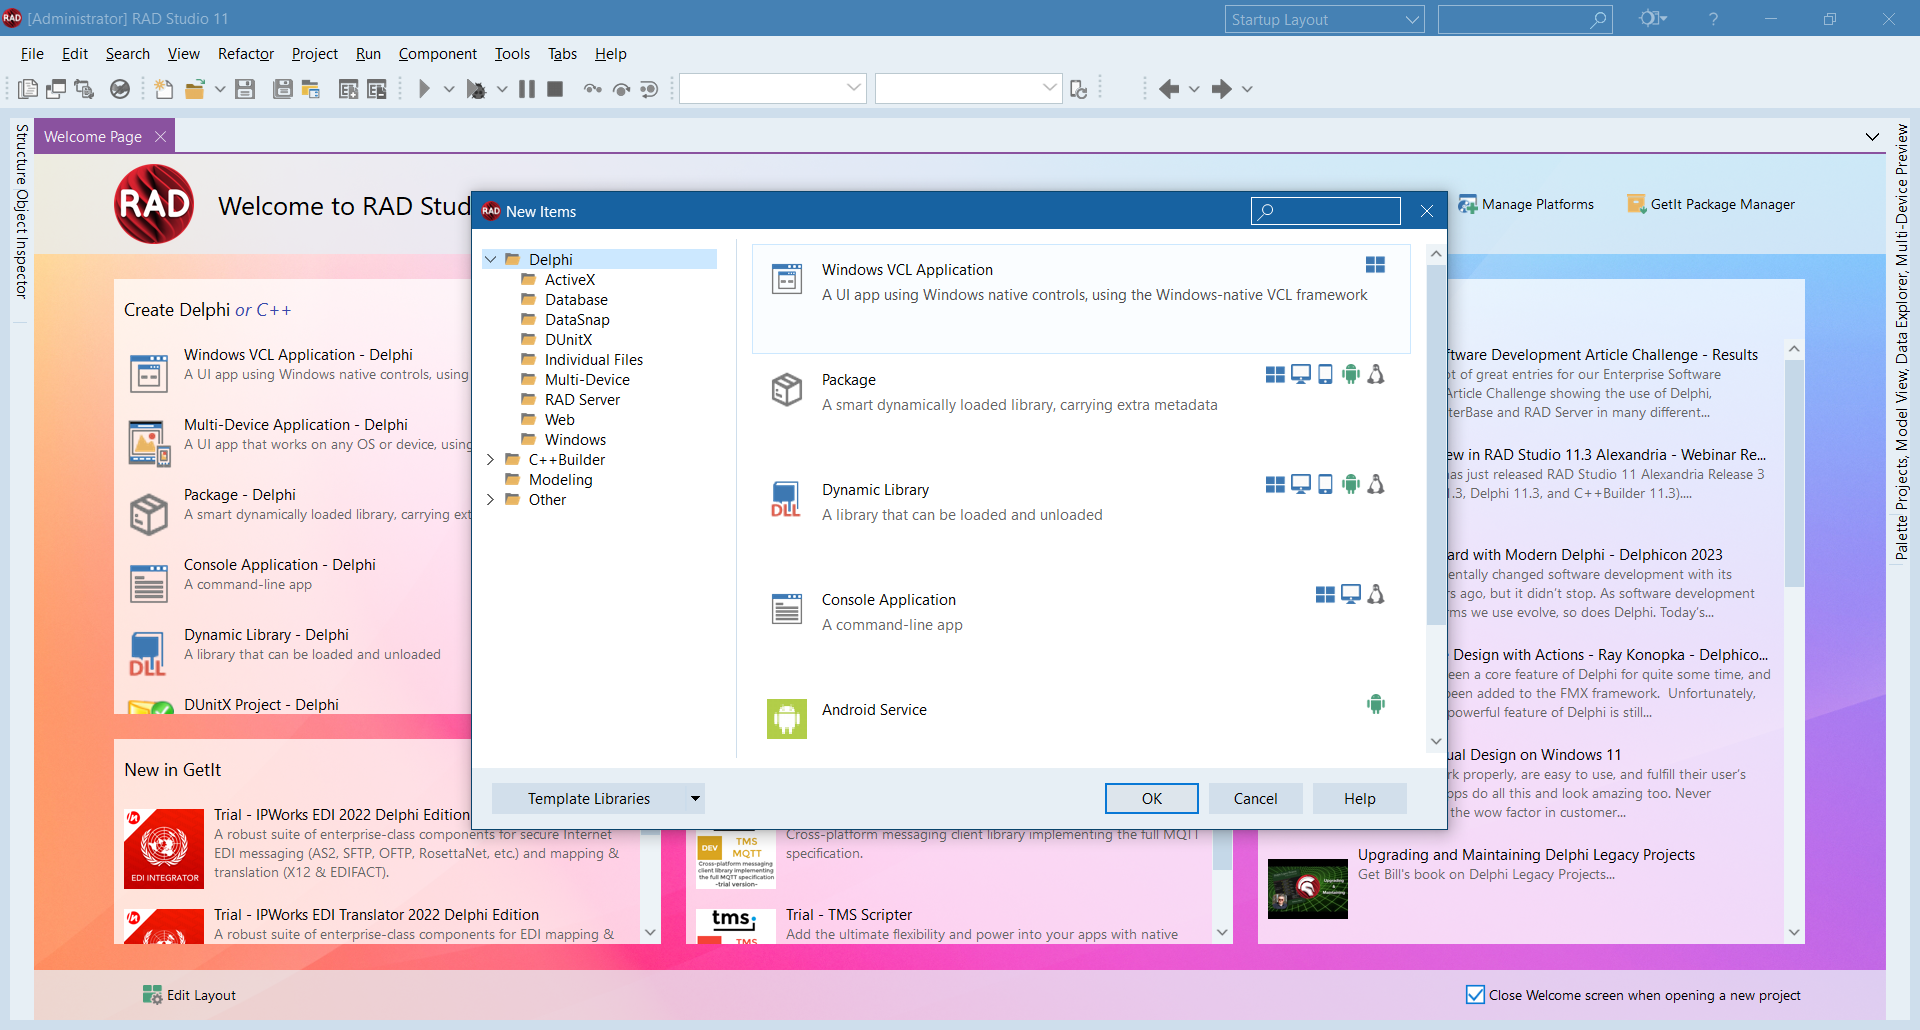Click the Run play icon in toolbar
Screen dimensions: 1920x1030
424,89
